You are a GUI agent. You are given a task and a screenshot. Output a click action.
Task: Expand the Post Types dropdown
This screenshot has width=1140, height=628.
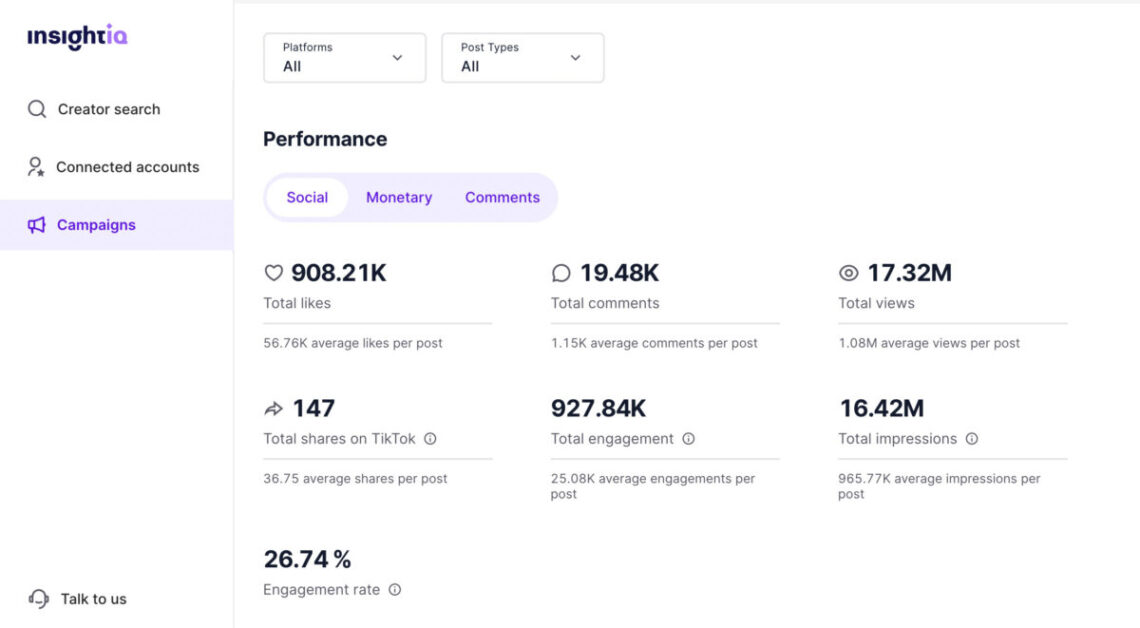522,58
